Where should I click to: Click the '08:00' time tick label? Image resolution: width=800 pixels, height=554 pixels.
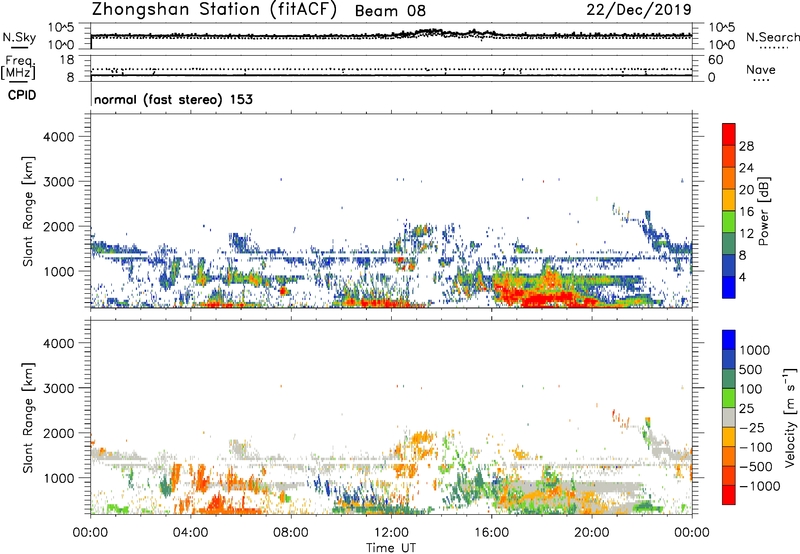point(291,533)
